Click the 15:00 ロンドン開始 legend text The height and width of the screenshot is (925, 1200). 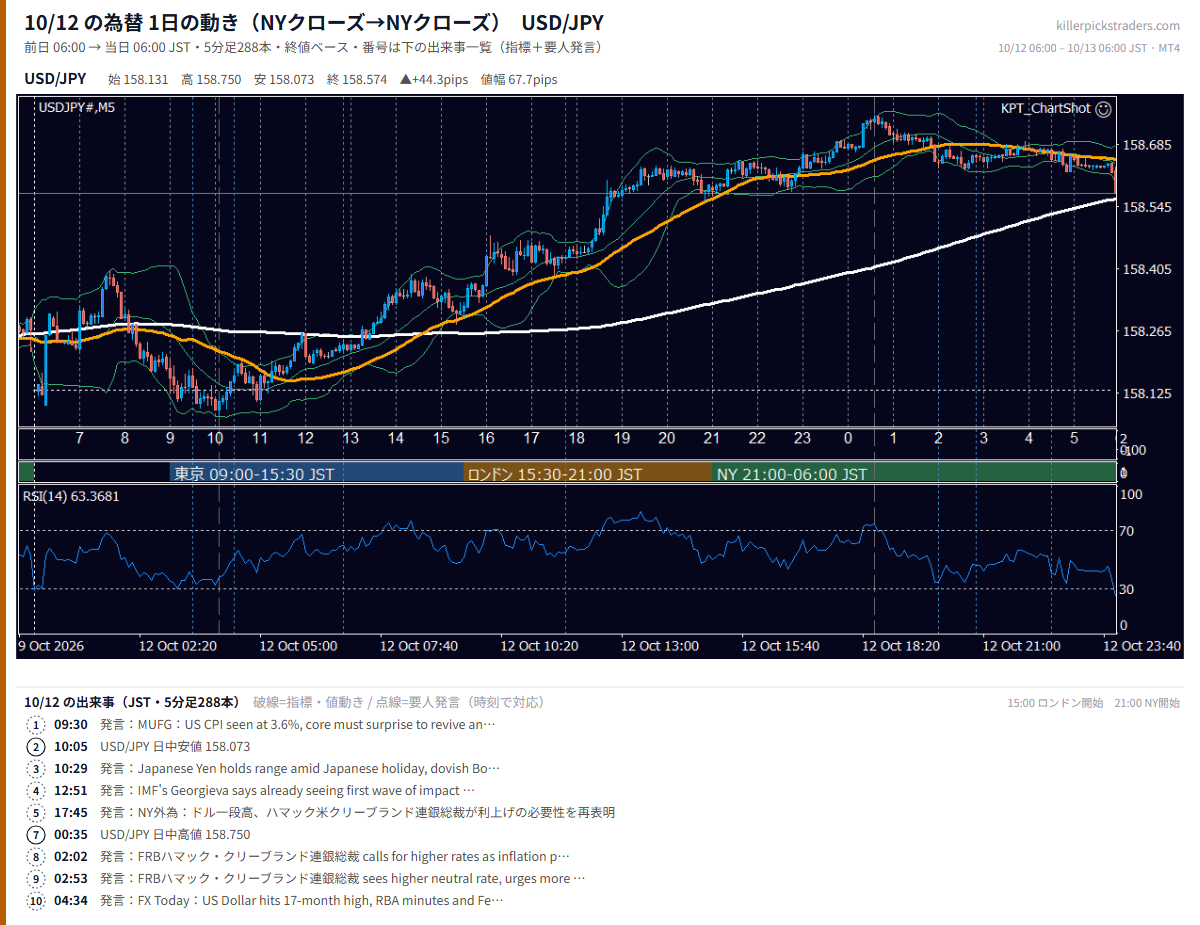(x=1056, y=703)
